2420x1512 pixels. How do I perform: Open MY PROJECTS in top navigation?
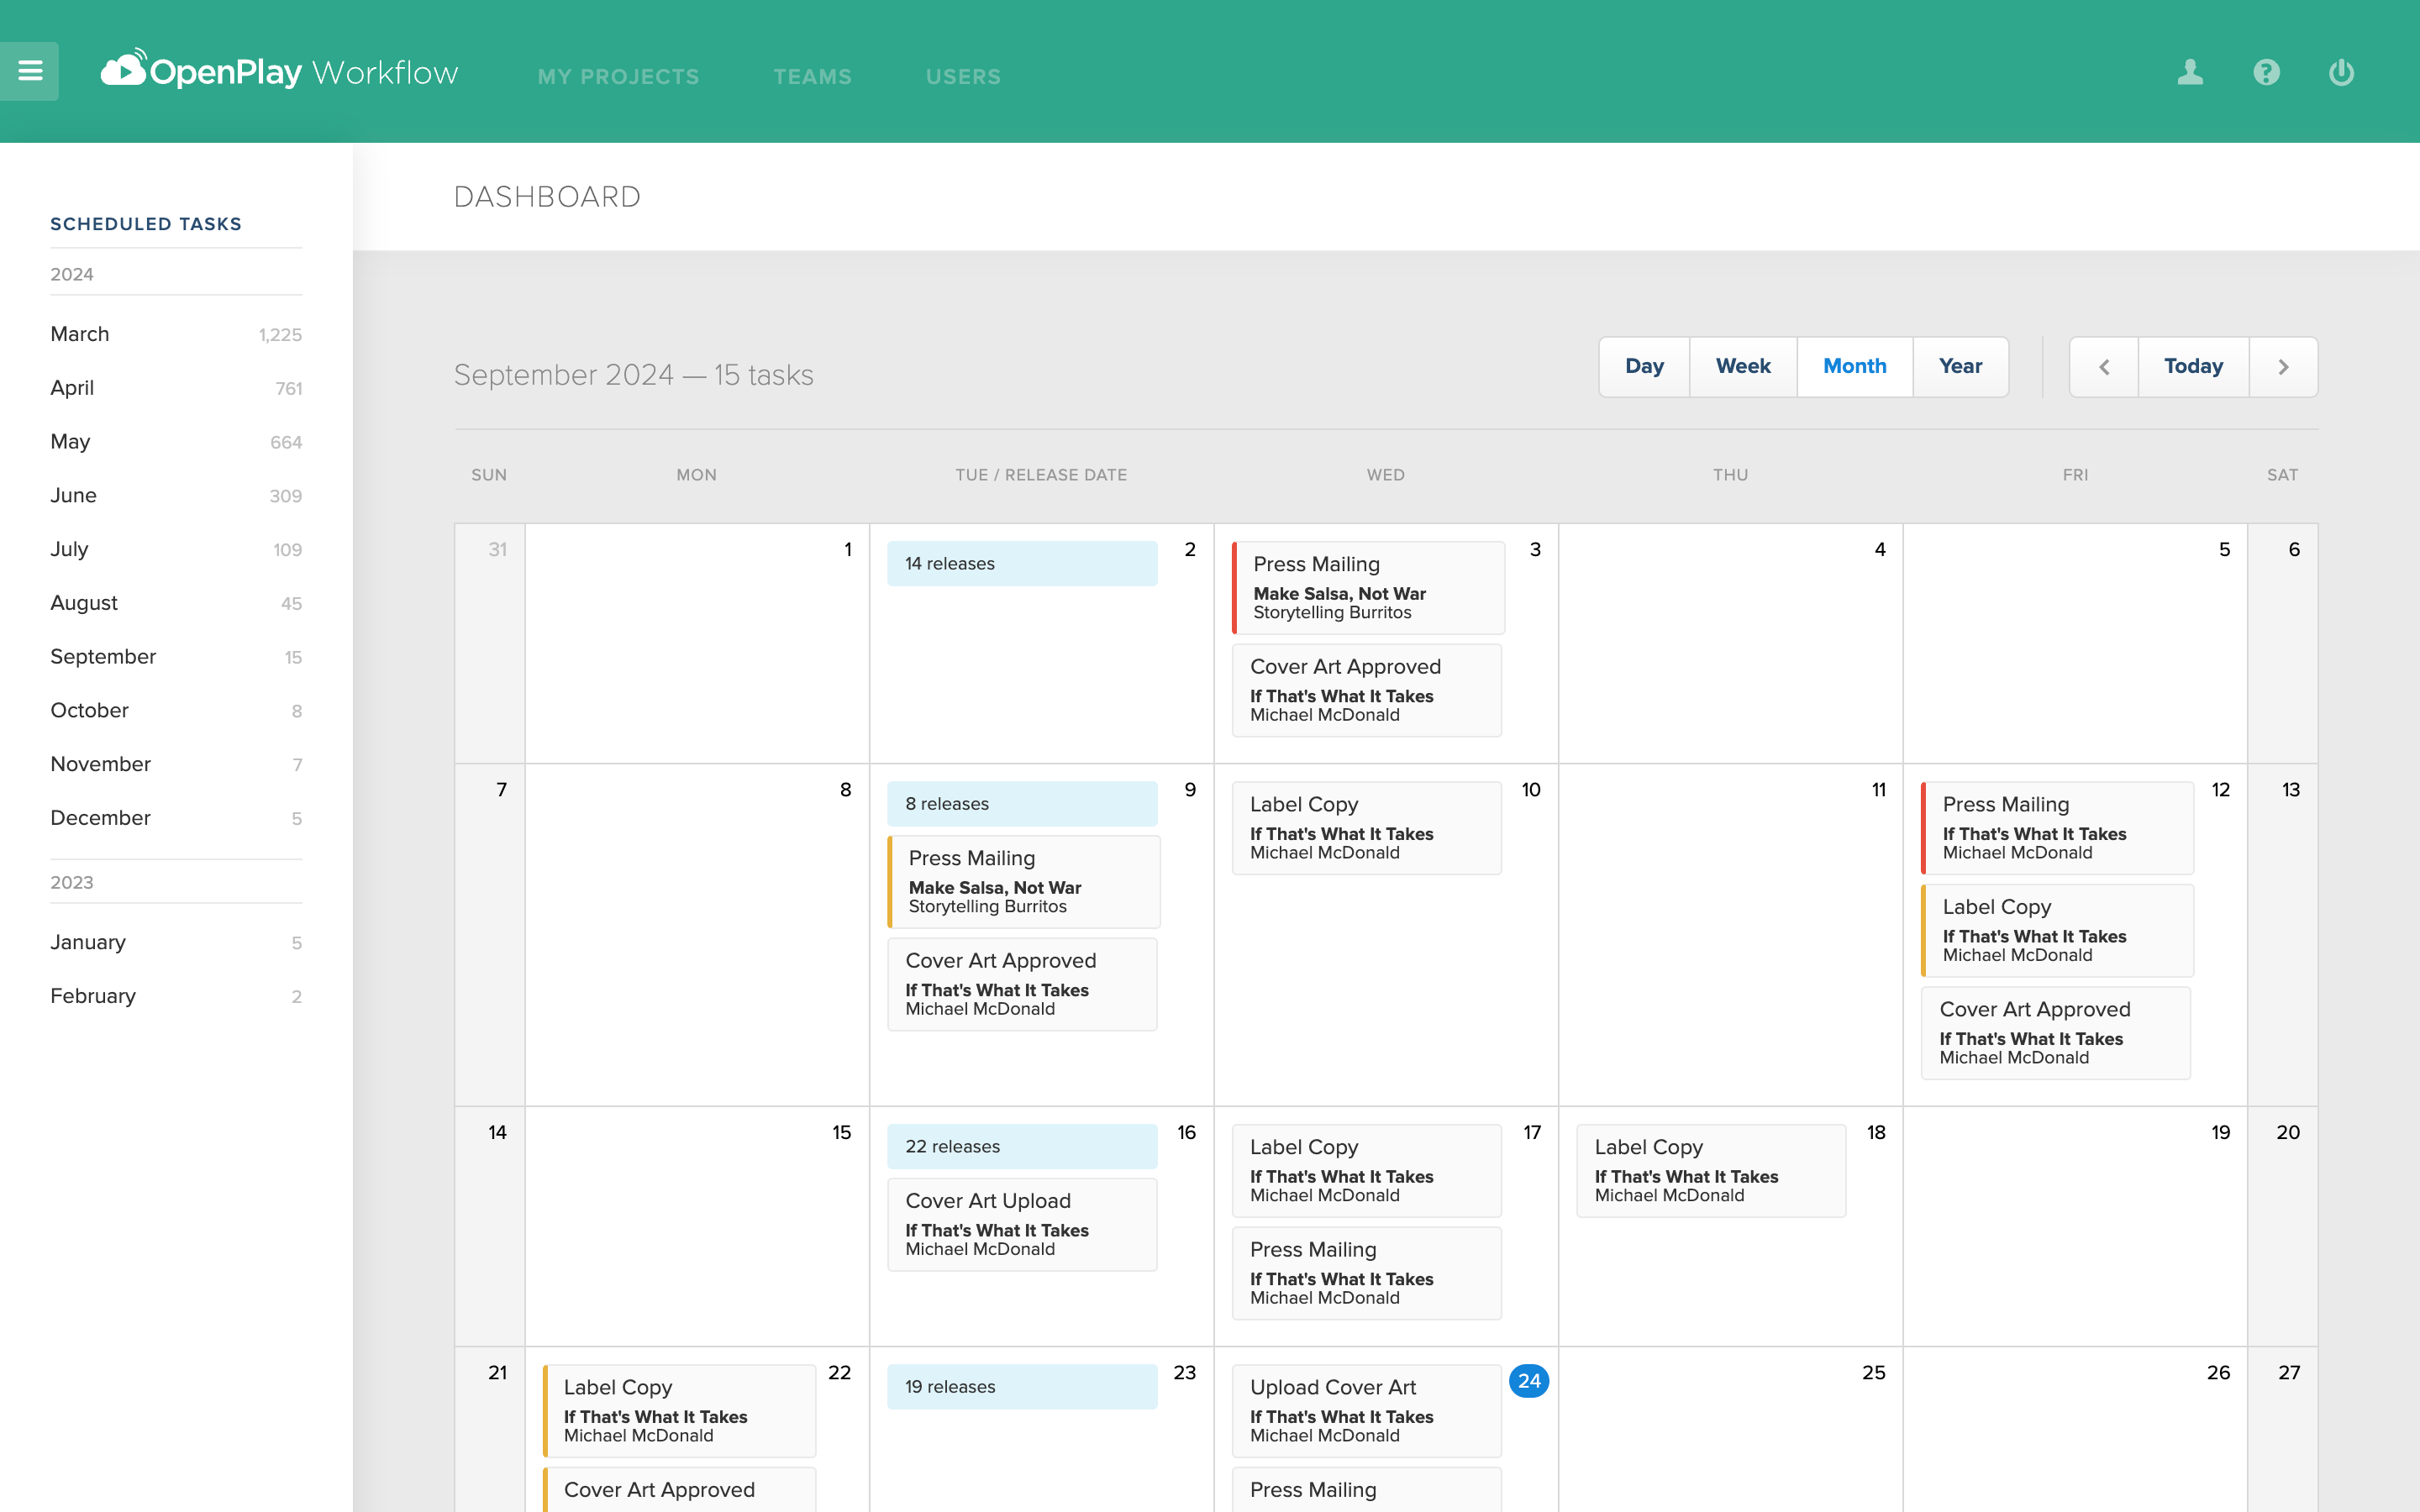pyautogui.click(x=618, y=77)
